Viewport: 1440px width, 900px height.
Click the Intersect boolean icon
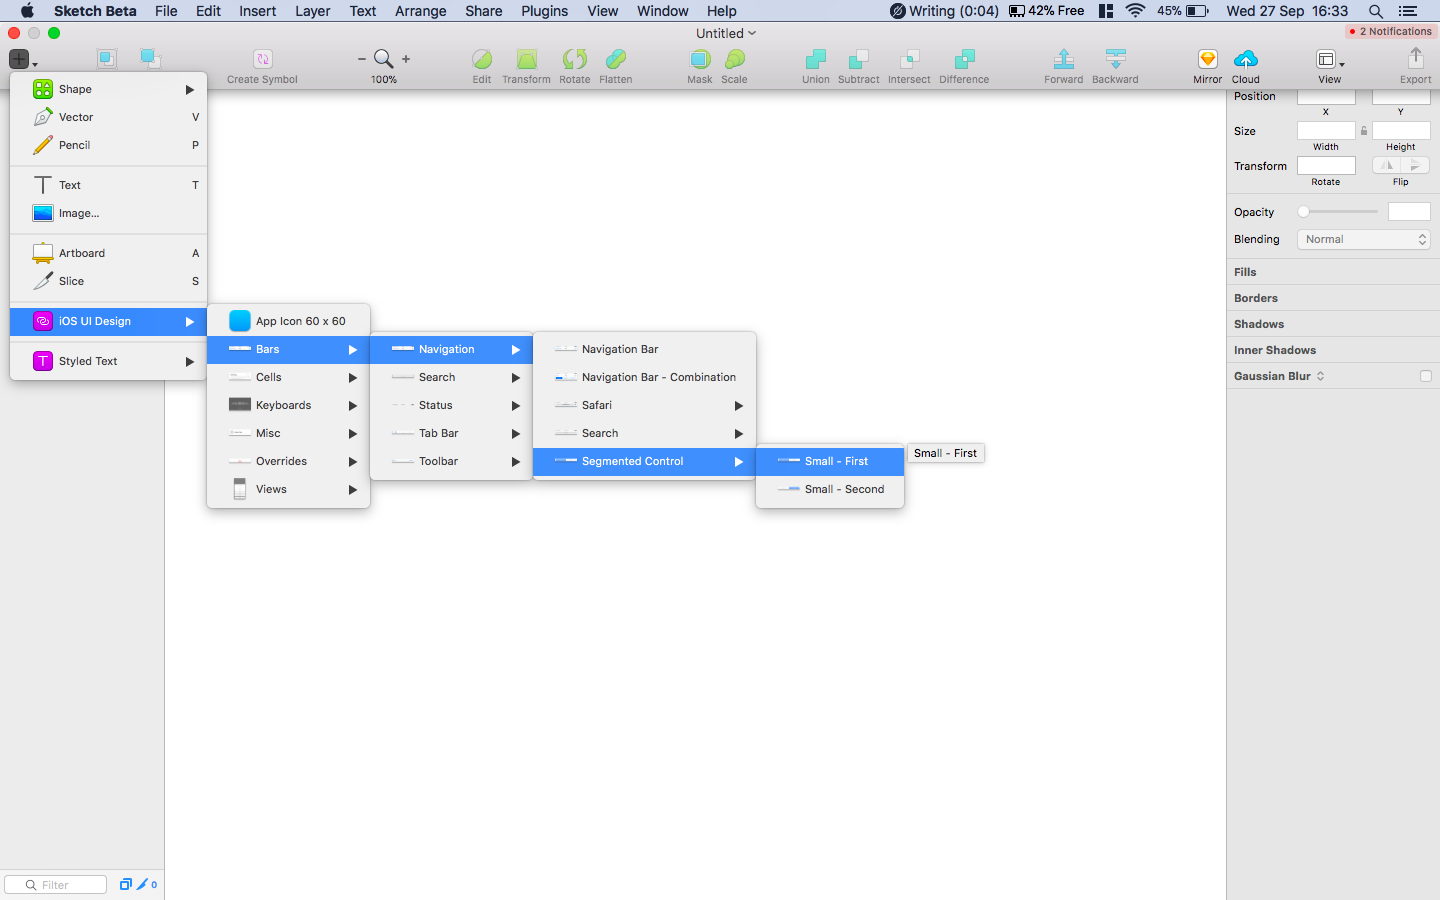point(909,59)
